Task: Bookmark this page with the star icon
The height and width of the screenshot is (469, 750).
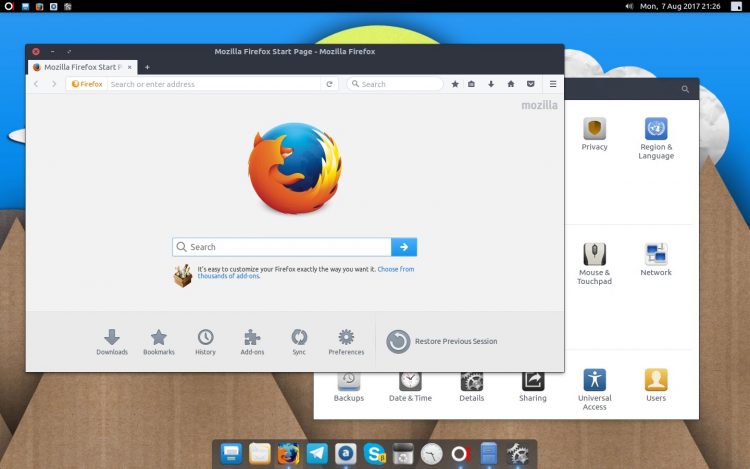Action: pyautogui.click(x=455, y=84)
